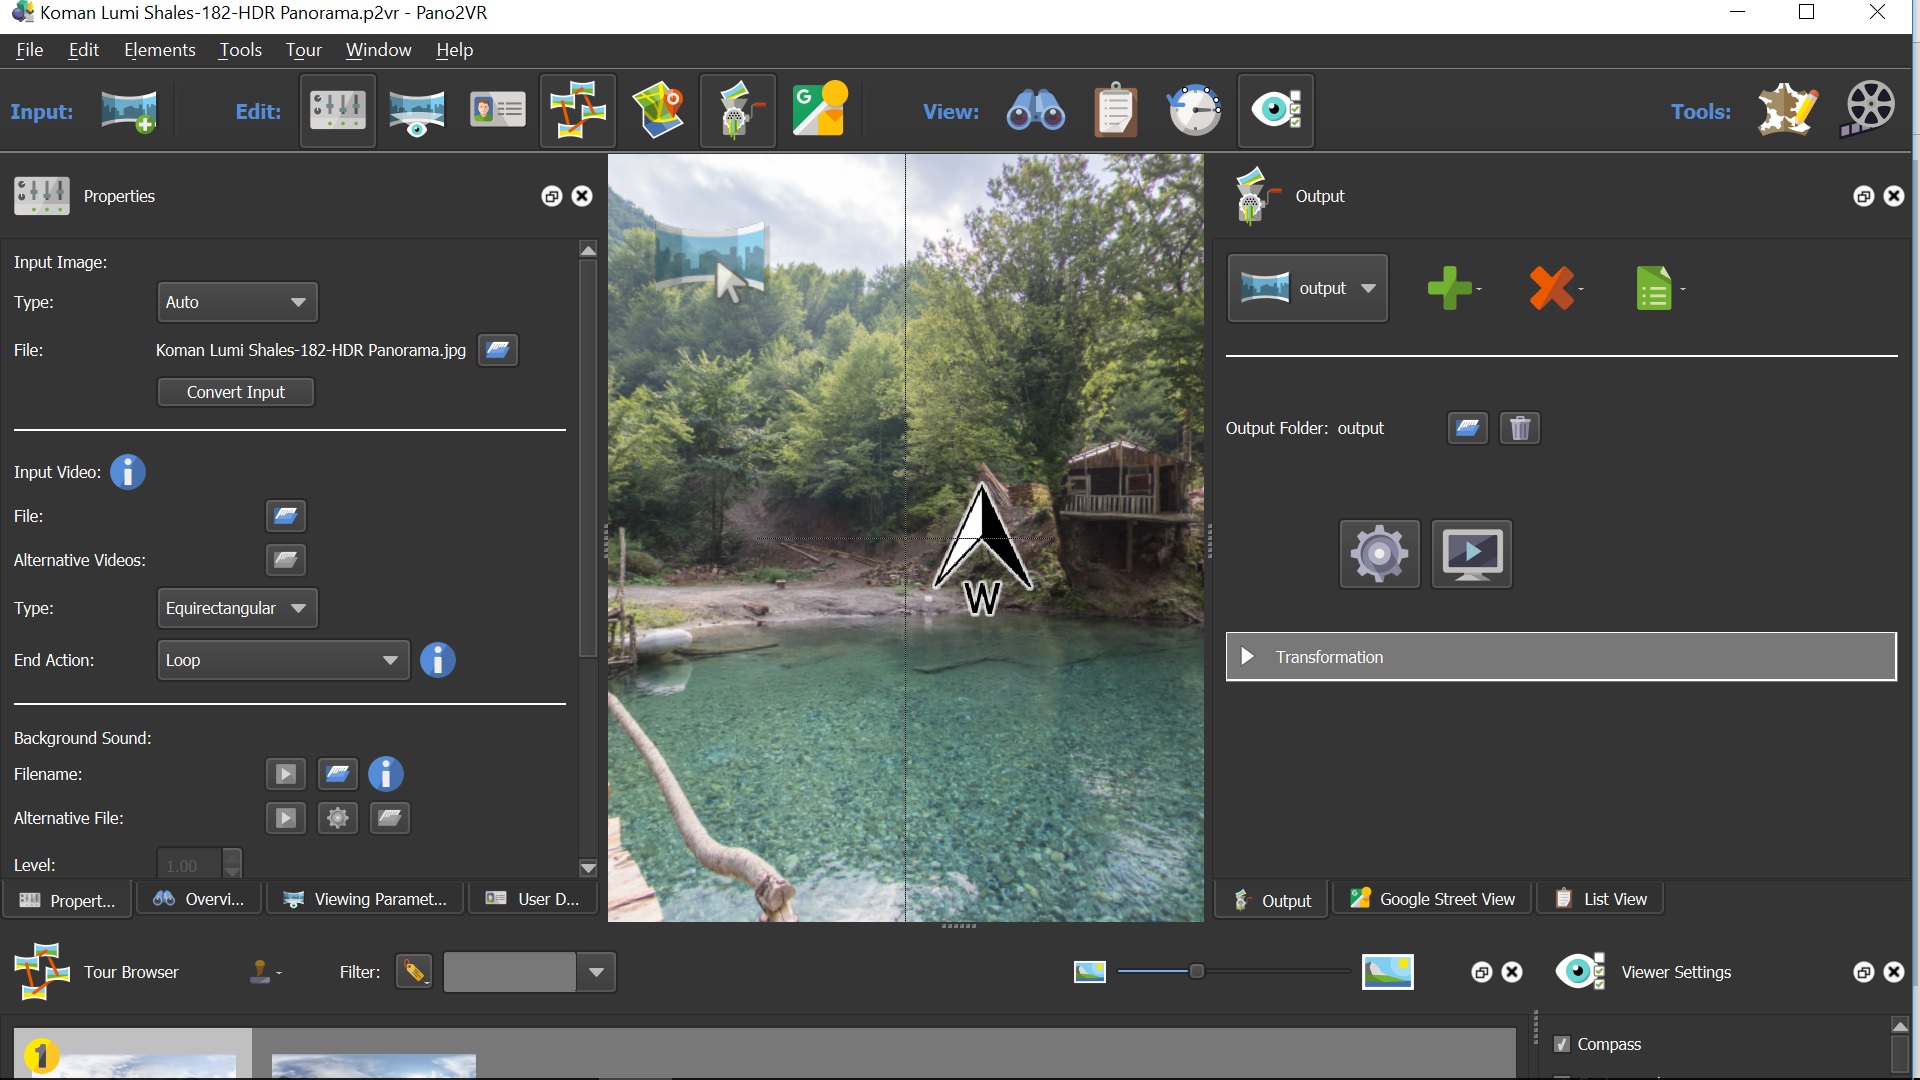Click the Add output profile green plus button
The height and width of the screenshot is (1080, 1920).
pos(1448,287)
